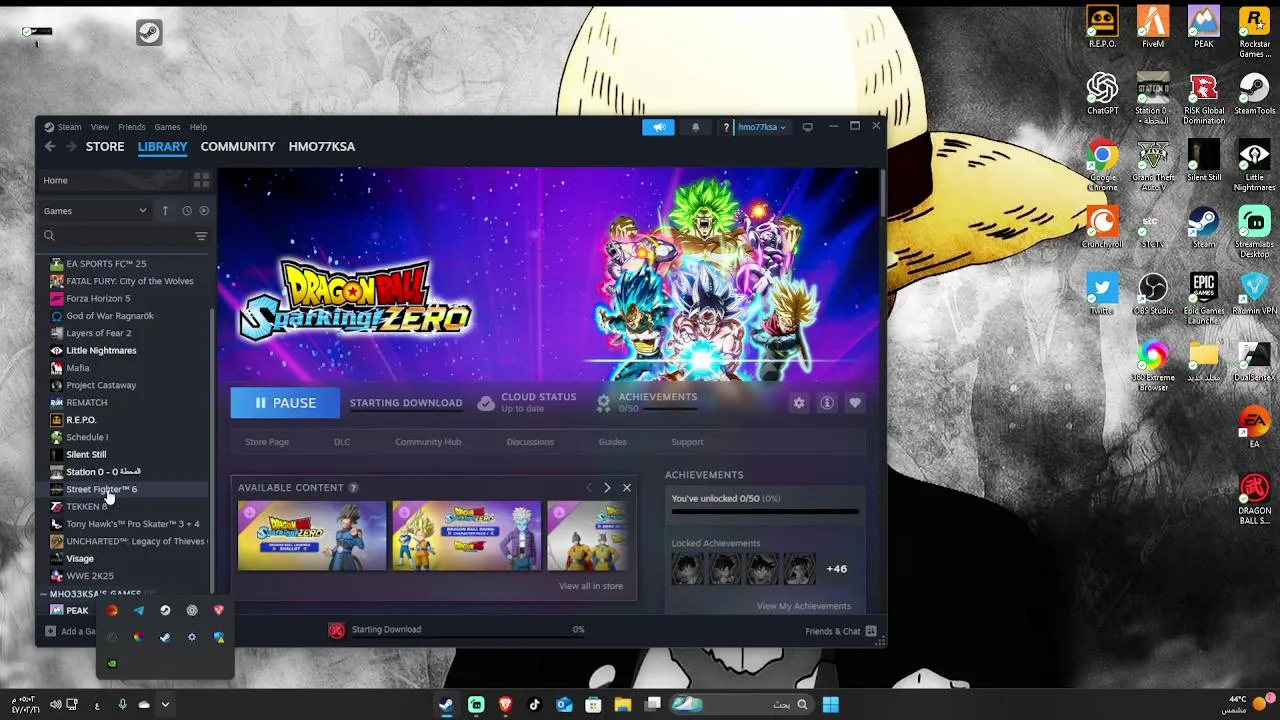
Task: Show the +46 more locked achievements
Action: click(x=837, y=569)
